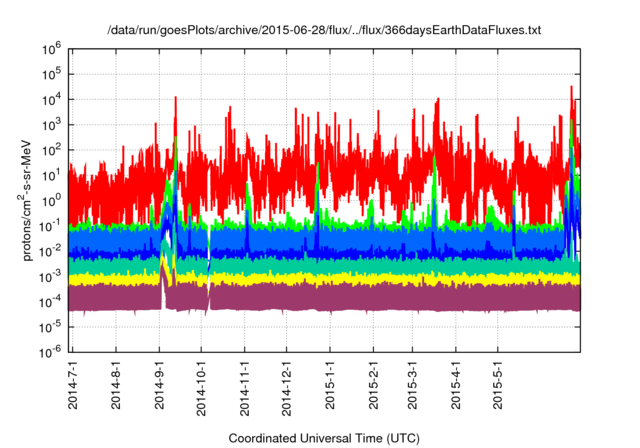The width and height of the screenshot is (640, 448).
Task: Select the 2014-7-1 date tick label
Action: (x=73, y=385)
